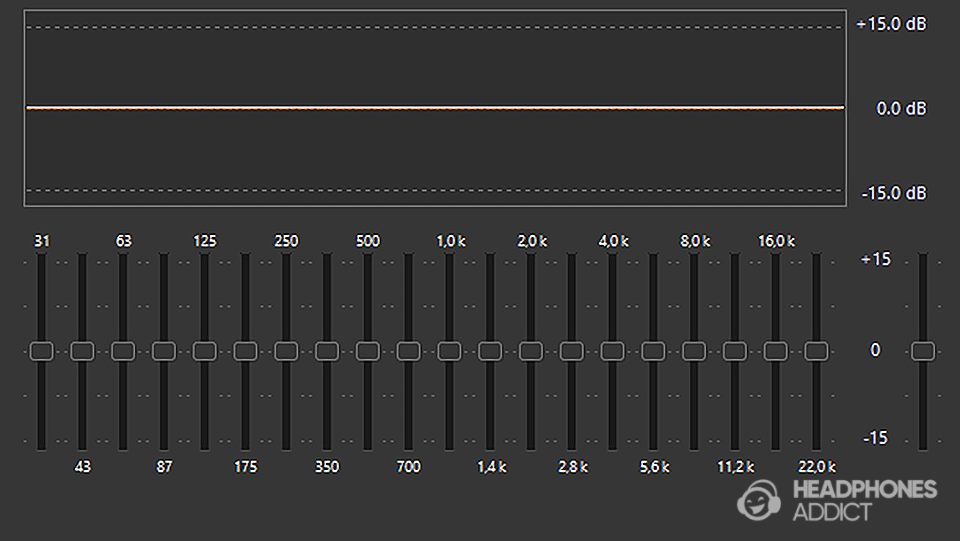This screenshot has height=541, width=960.
Task: Click the 125 frequency label
Action: coord(205,241)
